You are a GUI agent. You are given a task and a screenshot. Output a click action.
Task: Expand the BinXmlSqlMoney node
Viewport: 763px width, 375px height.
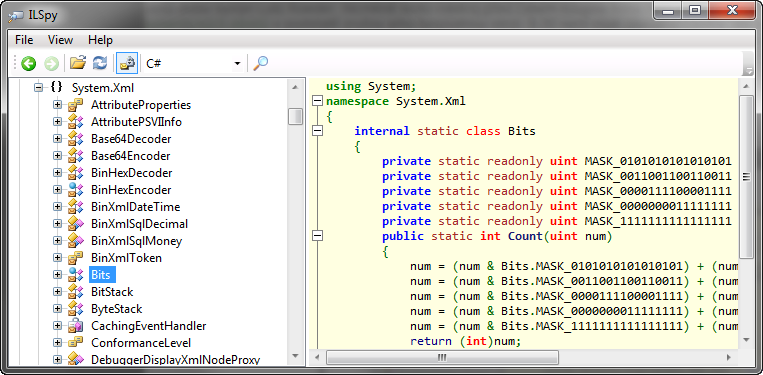click(x=57, y=241)
